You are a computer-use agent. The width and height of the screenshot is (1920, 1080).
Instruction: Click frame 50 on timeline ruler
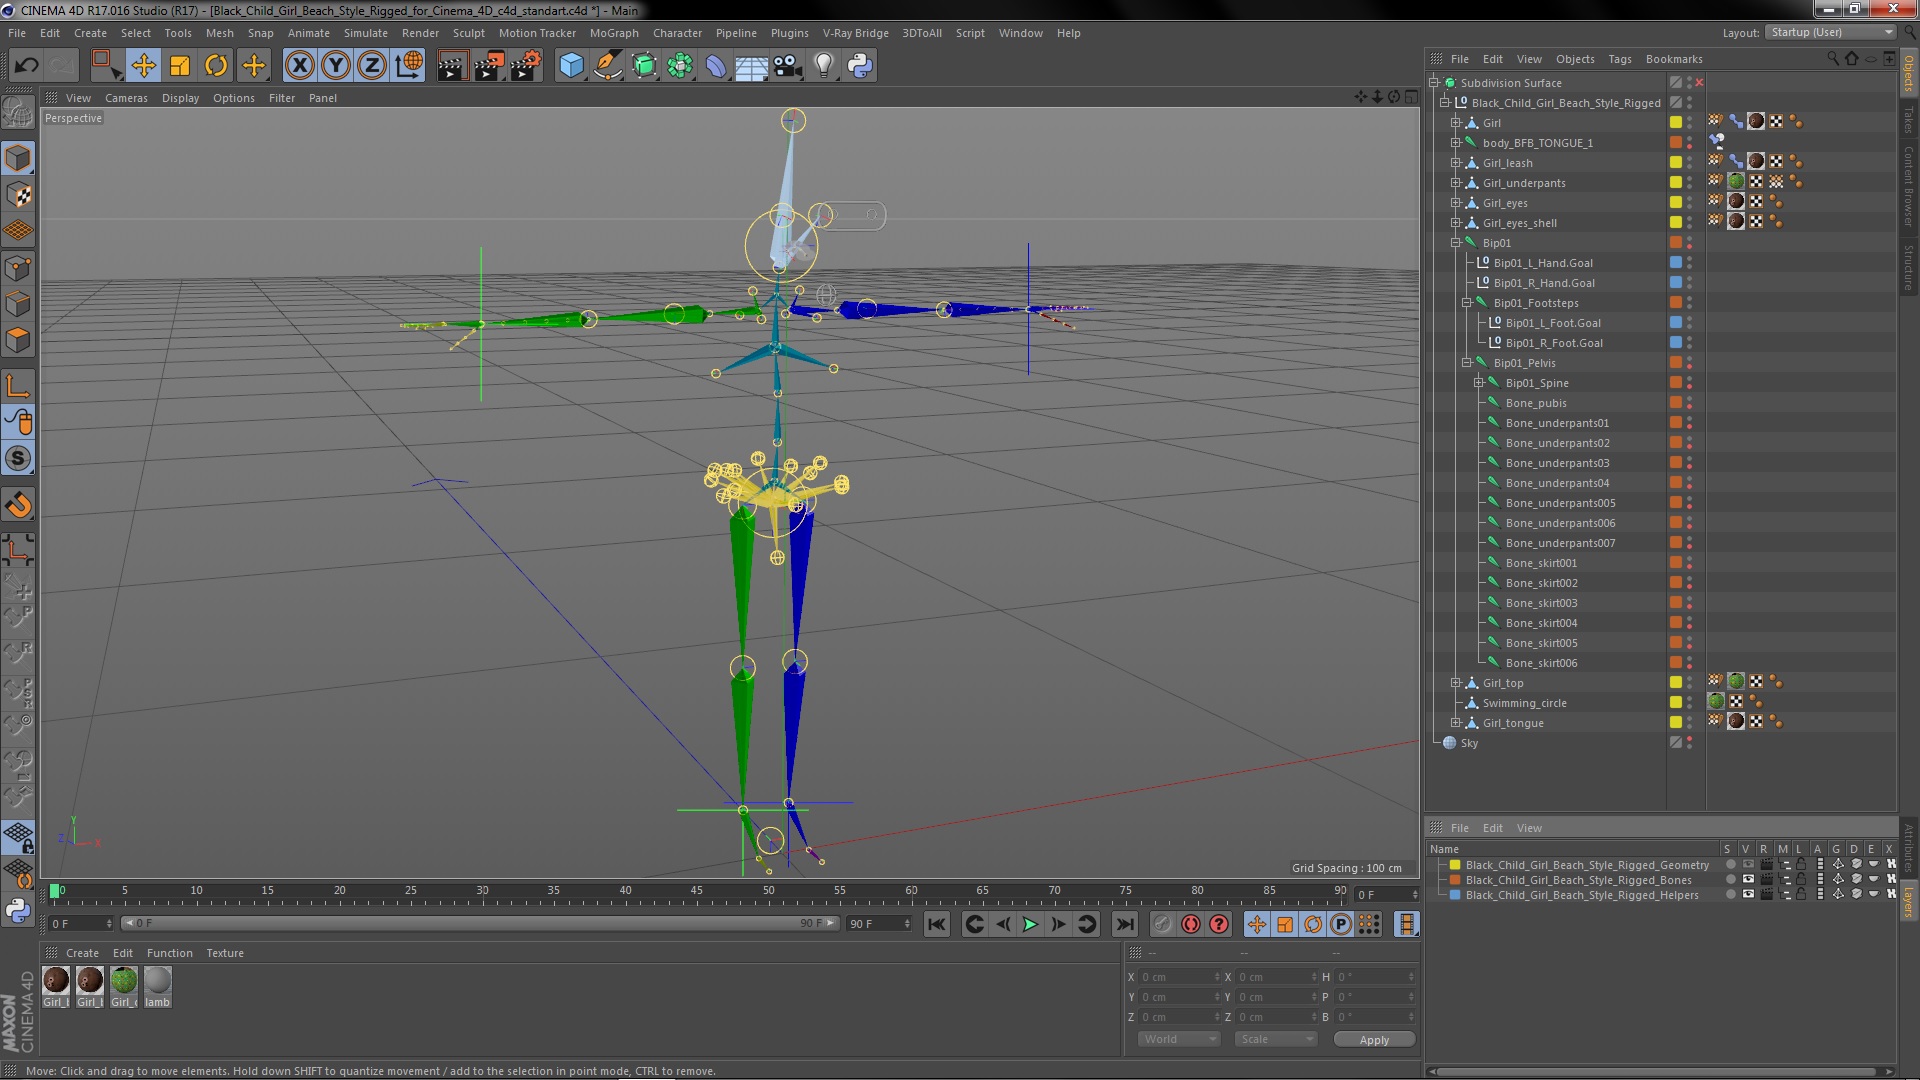(768, 890)
